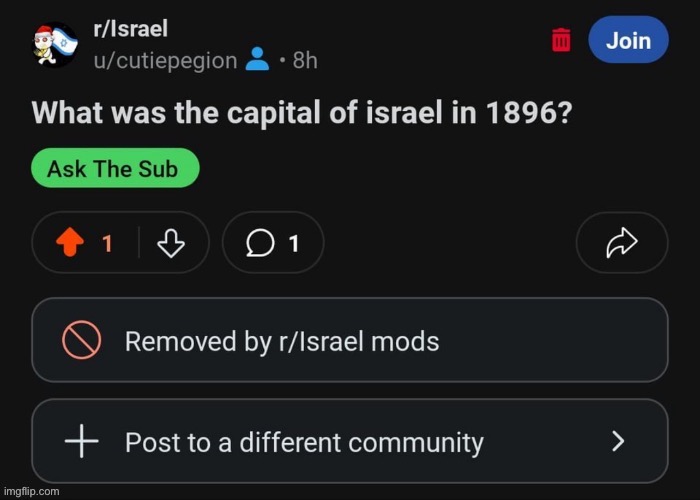The width and height of the screenshot is (700, 500).
Task: Click Removed by r/Israel mods banner
Action: coord(350,340)
